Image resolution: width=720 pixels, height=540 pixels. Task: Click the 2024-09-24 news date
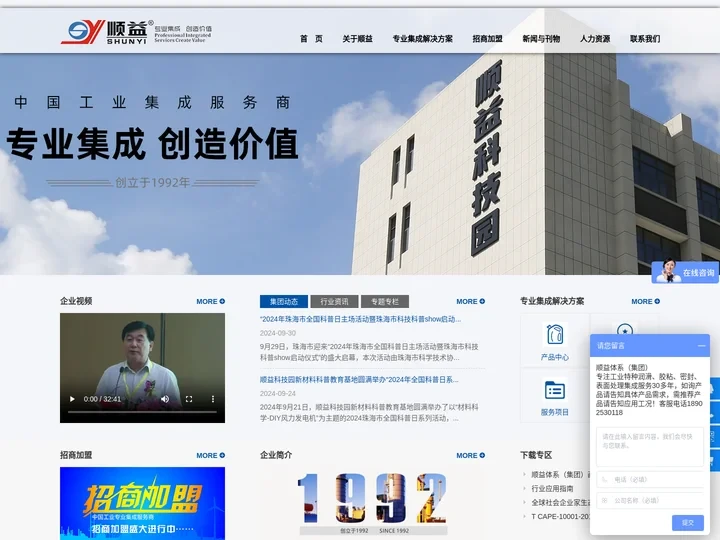(278, 394)
